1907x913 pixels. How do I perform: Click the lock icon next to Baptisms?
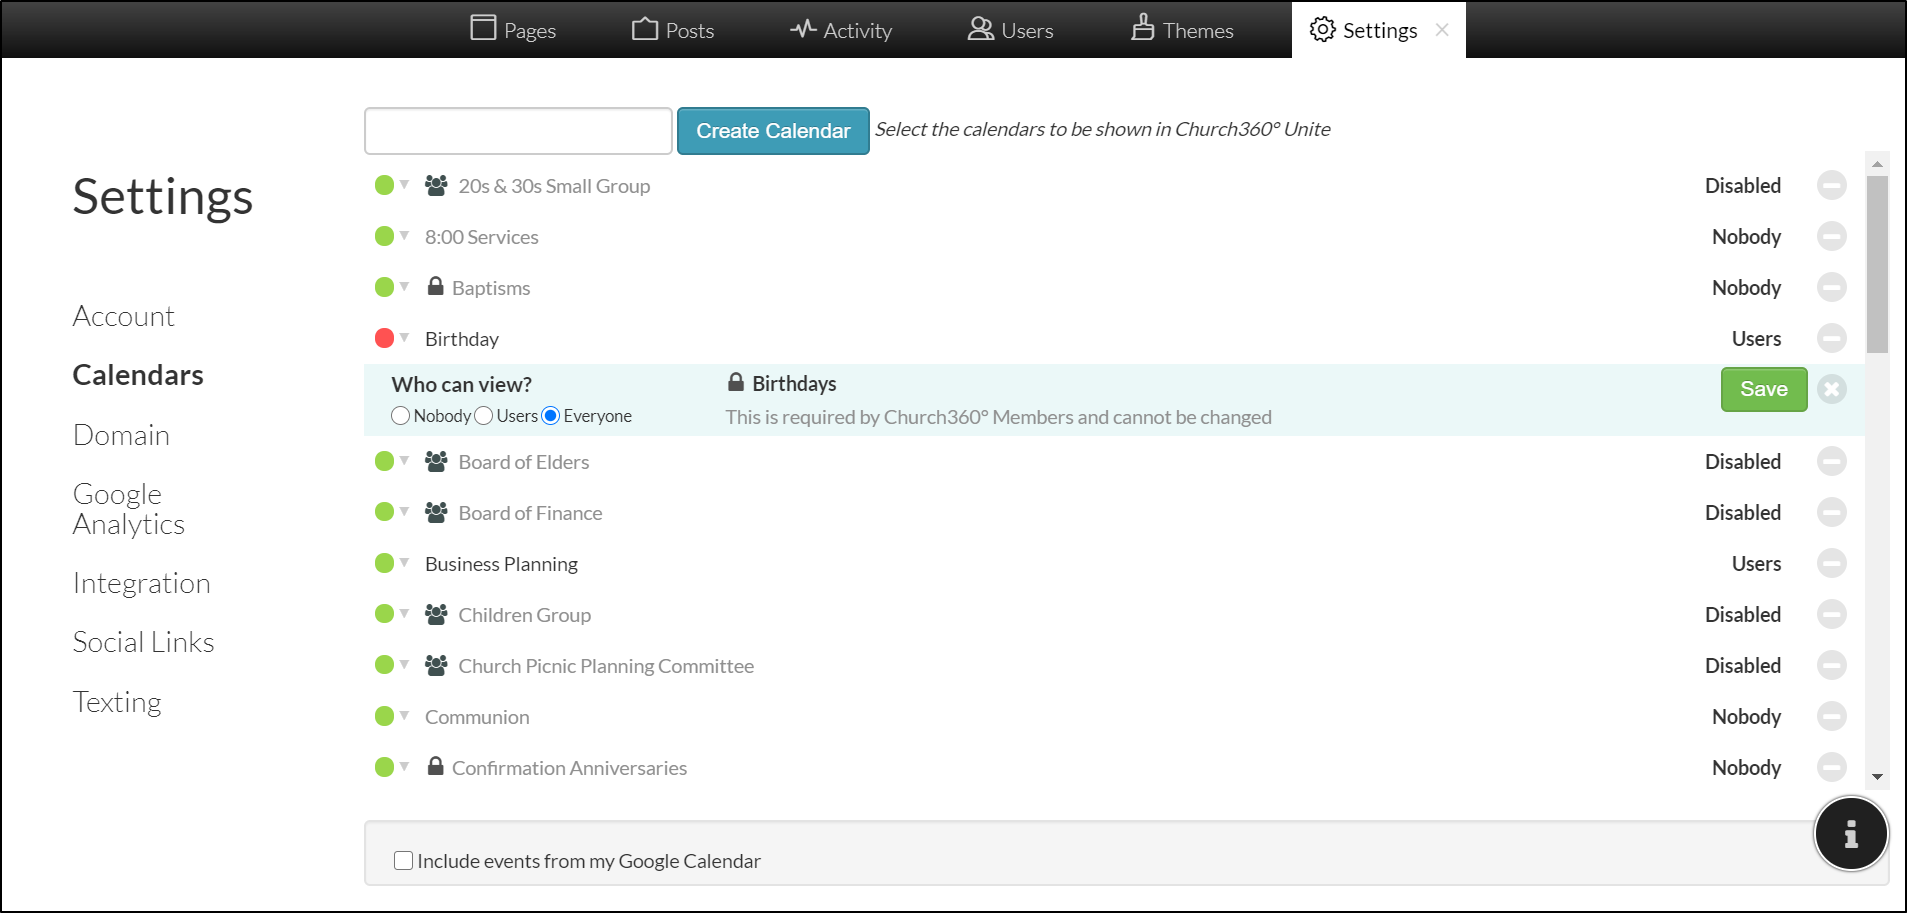(435, 287)
